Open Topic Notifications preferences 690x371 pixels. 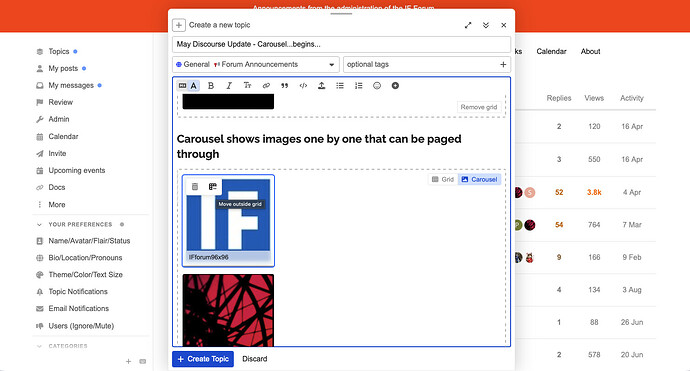tap(78, 292)
